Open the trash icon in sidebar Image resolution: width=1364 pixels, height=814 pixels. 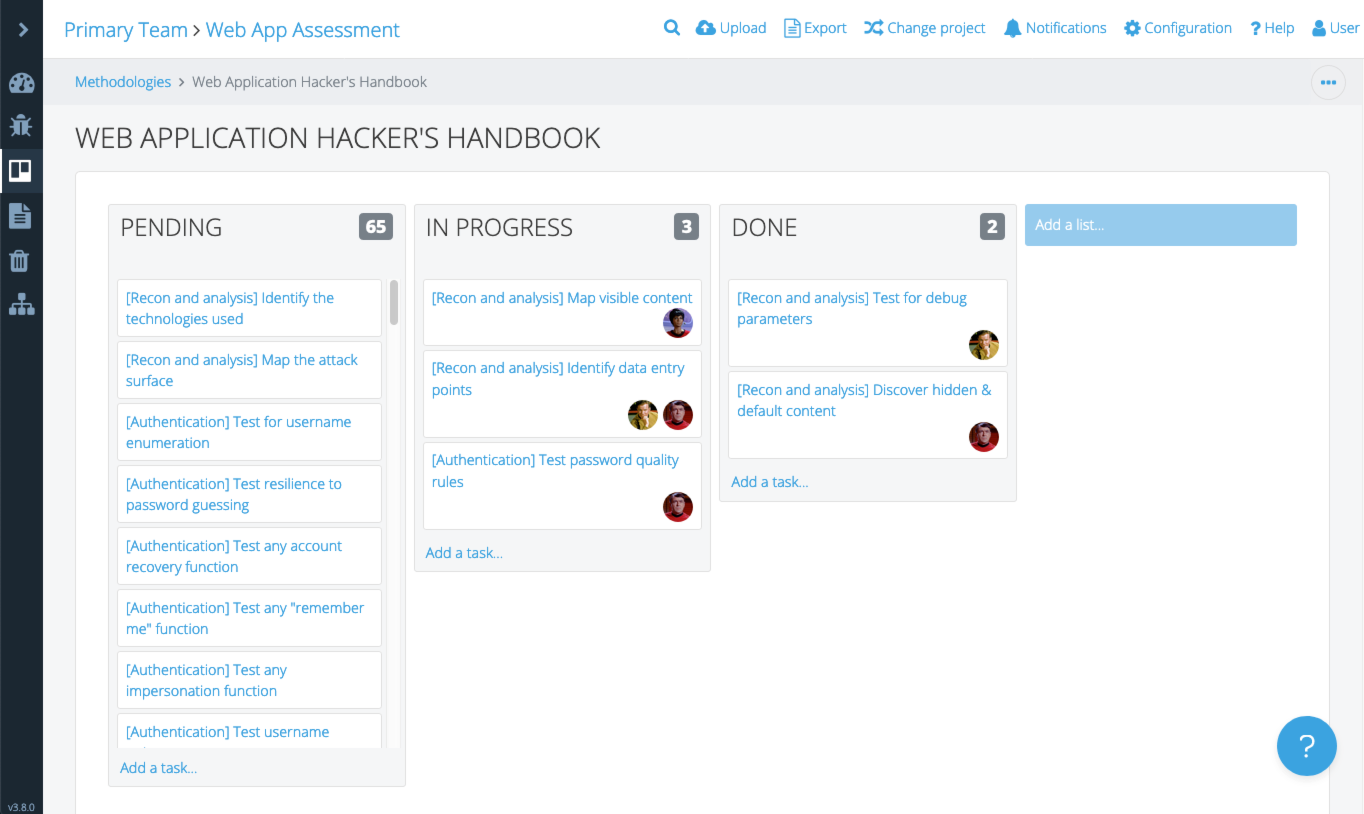pos(21,261)
